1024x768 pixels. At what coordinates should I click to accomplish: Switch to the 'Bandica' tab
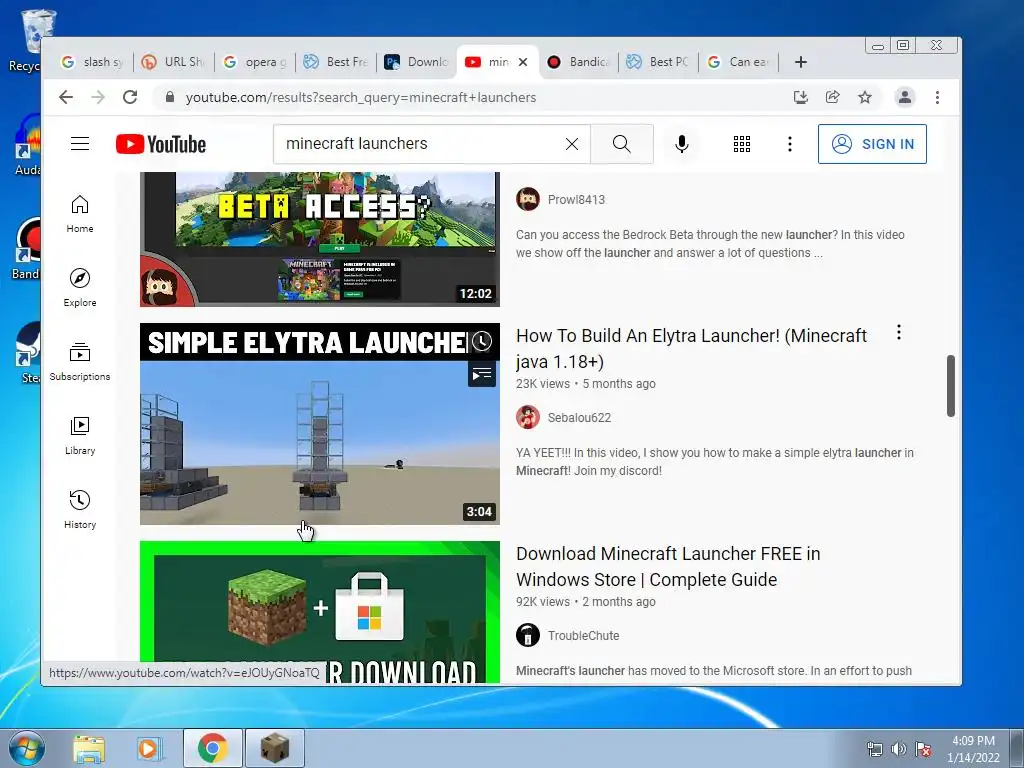[x=578, y=62]
